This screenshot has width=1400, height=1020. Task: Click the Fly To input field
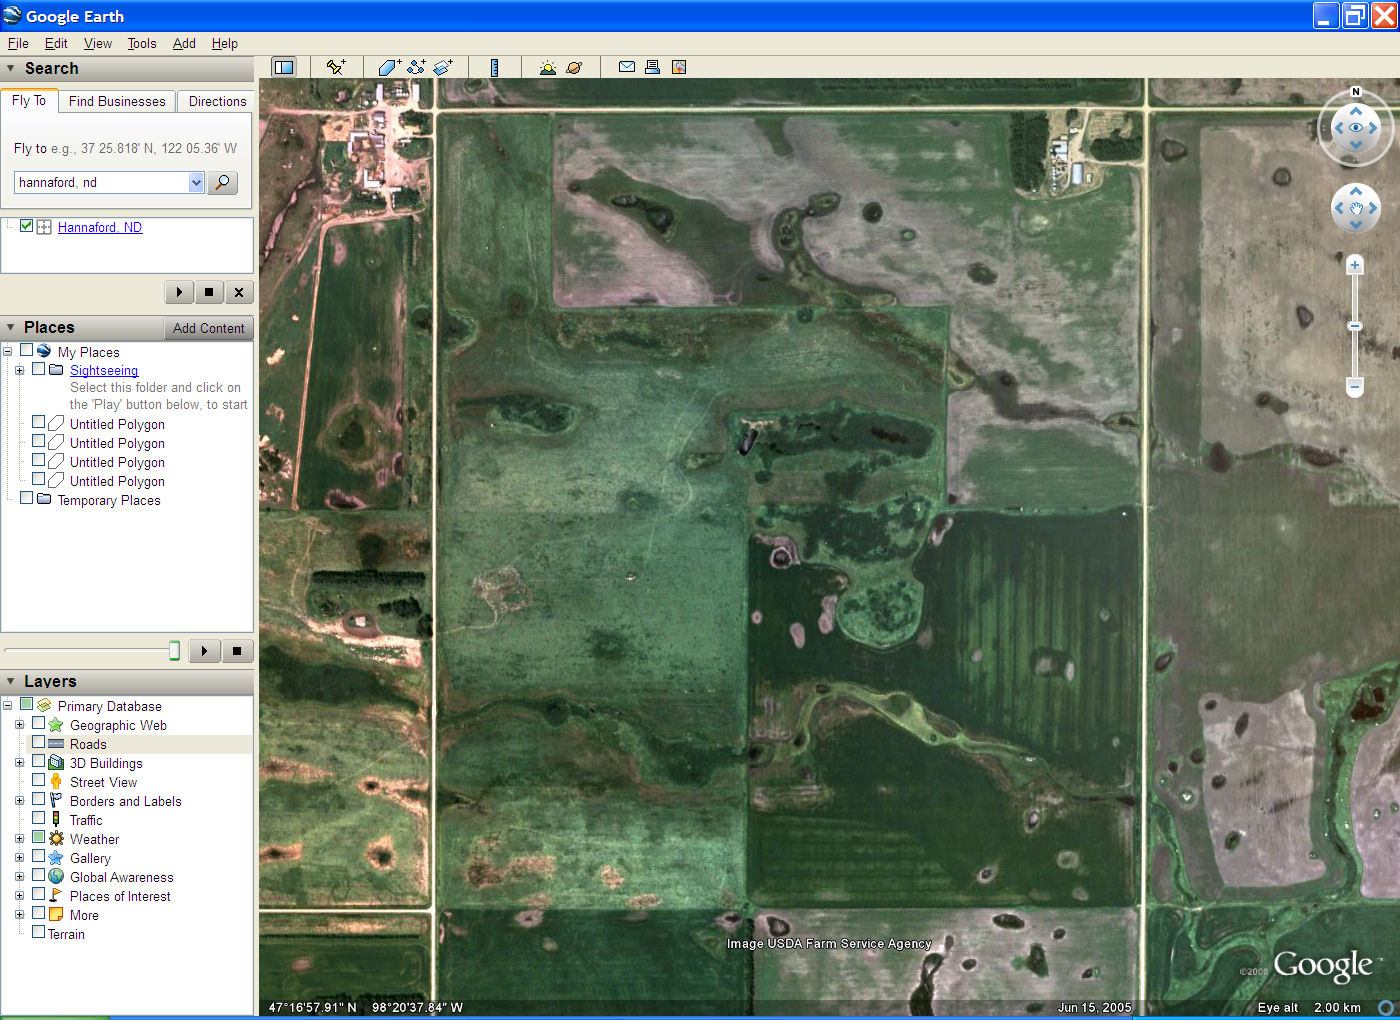101,182
